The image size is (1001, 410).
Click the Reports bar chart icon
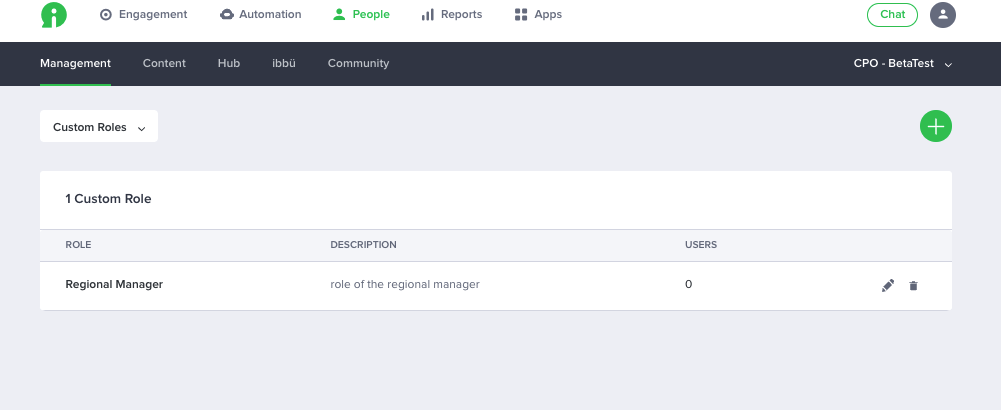pos(428,15)
